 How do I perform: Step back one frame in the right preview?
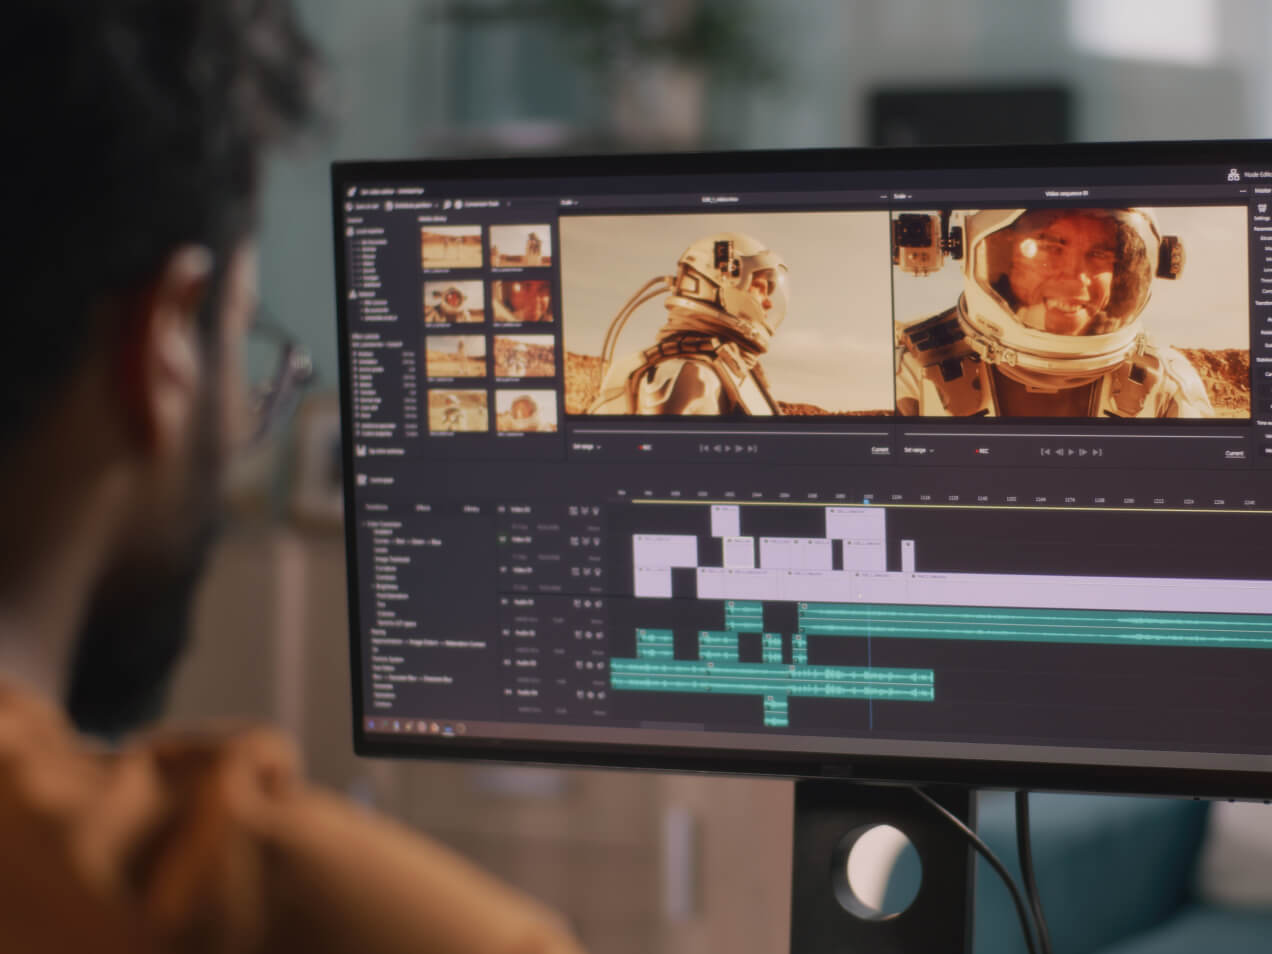coord(1059,452)
